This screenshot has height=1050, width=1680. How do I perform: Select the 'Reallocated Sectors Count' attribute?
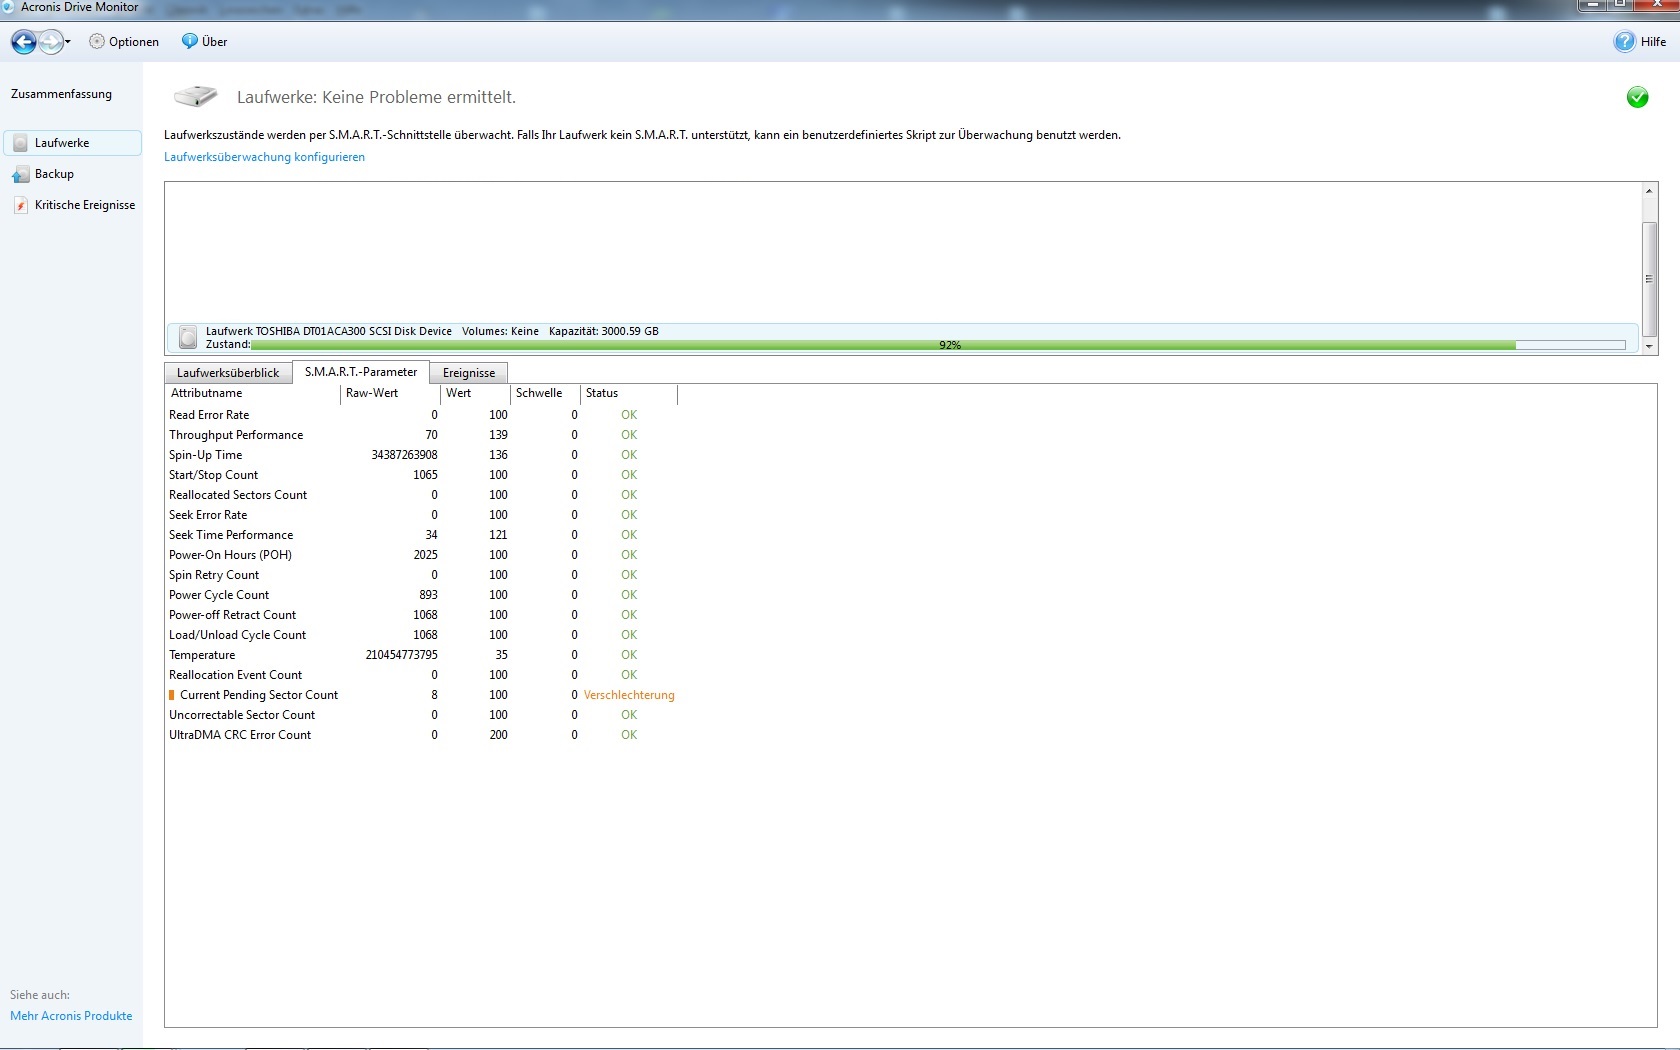click(238, 495)
